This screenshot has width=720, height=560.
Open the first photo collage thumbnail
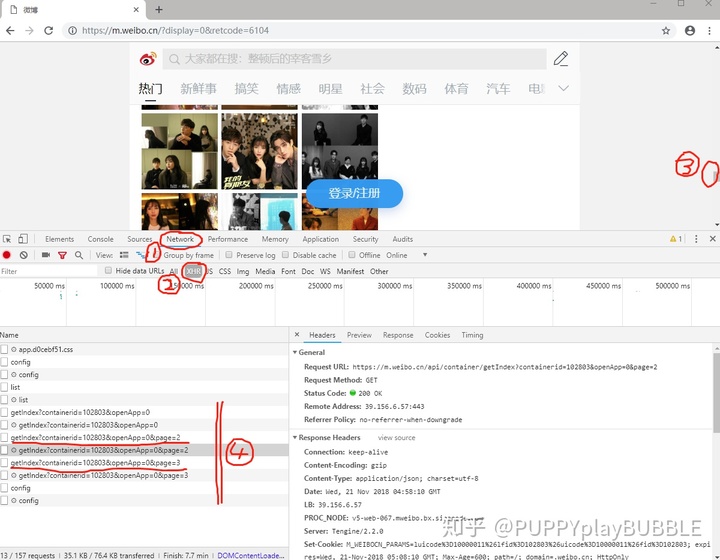180,151
